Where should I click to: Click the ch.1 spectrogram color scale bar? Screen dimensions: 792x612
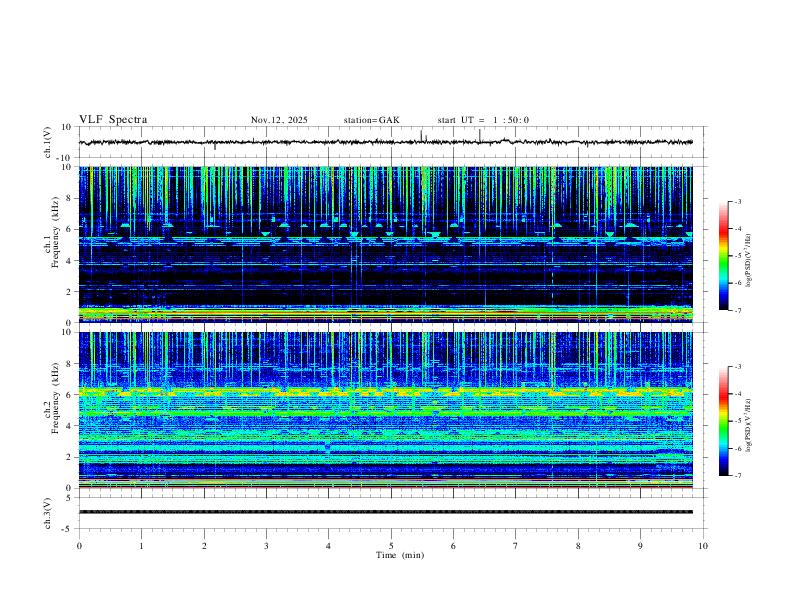point(723,256)
